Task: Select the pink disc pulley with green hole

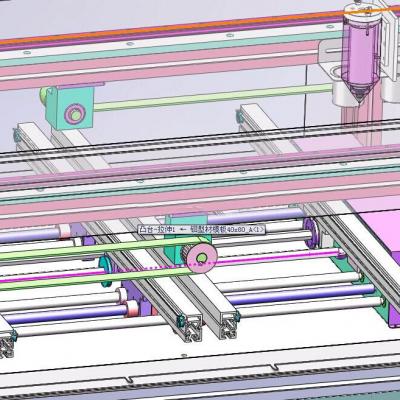Action: [x=202, y=258]
